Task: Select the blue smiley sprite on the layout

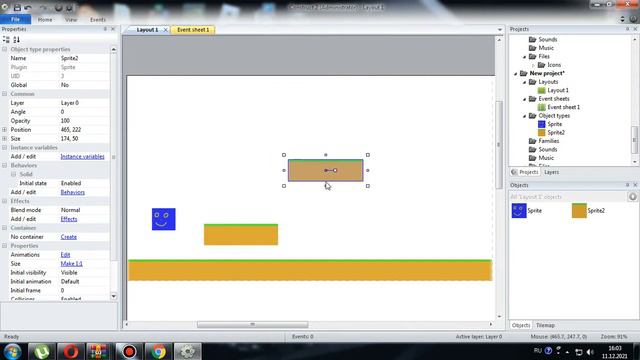Action: coord(164,219)
